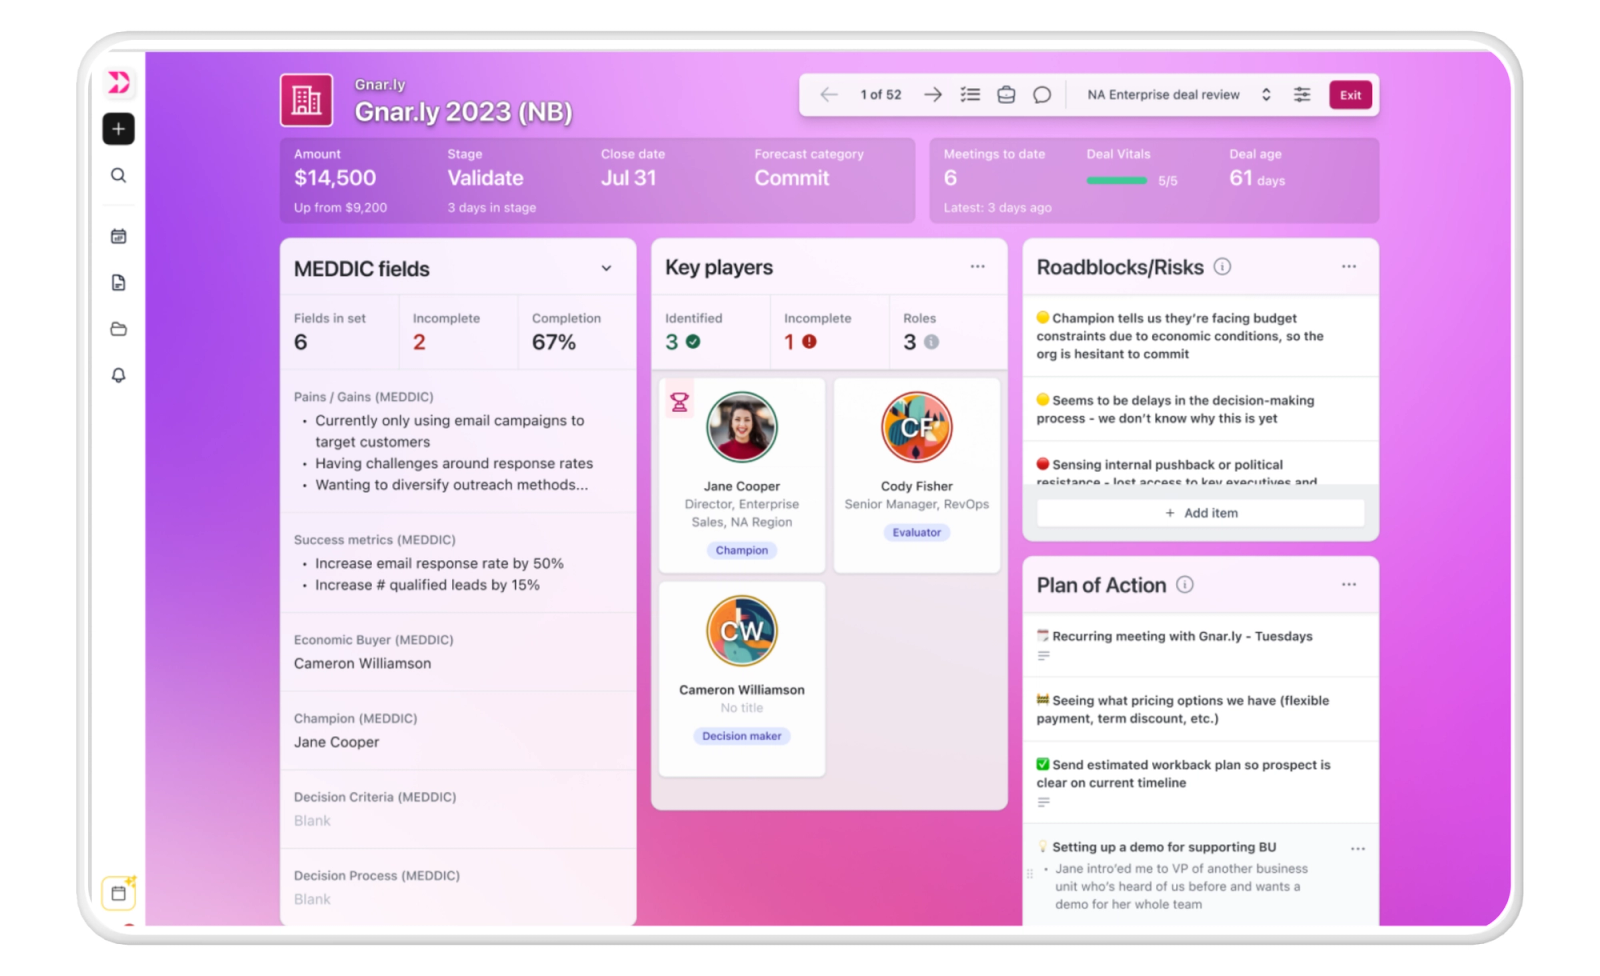Click the red status dot on internal pushback risk
Viewport: 1600px width, 976px height.
[x=1043, y=464]
